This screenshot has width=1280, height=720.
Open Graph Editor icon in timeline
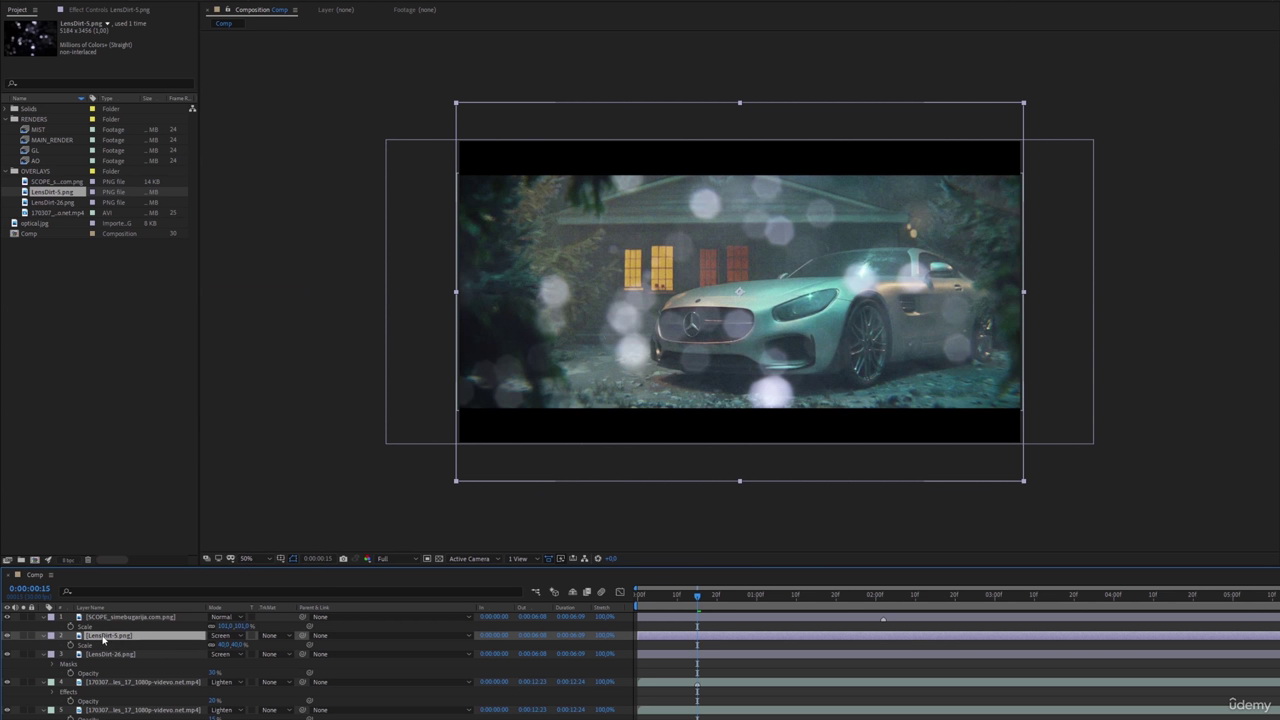pyautogui.click(x=620, y=592)
